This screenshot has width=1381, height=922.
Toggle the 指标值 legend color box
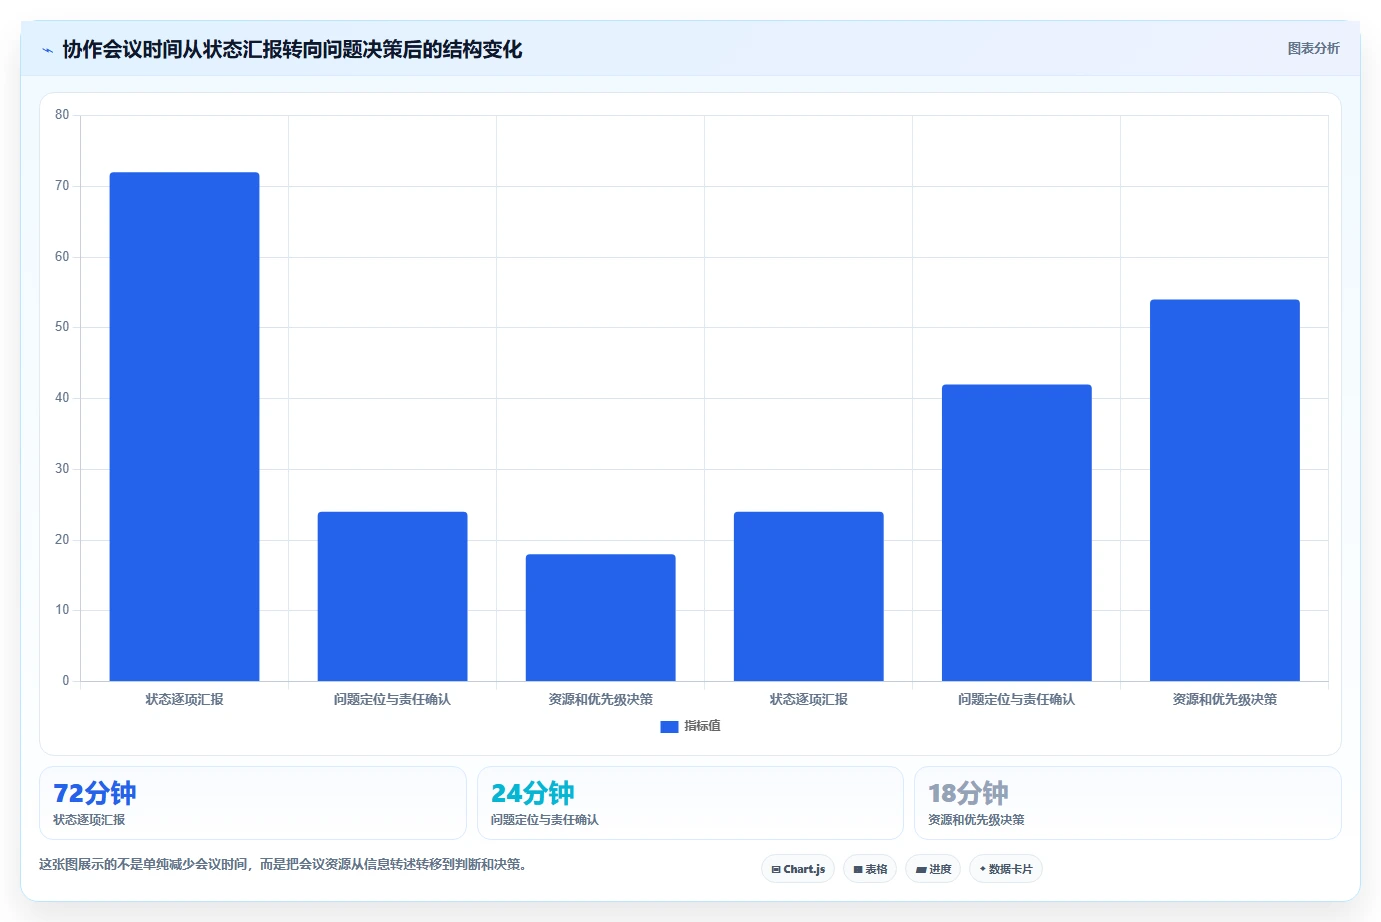click(x=669, y=727)
